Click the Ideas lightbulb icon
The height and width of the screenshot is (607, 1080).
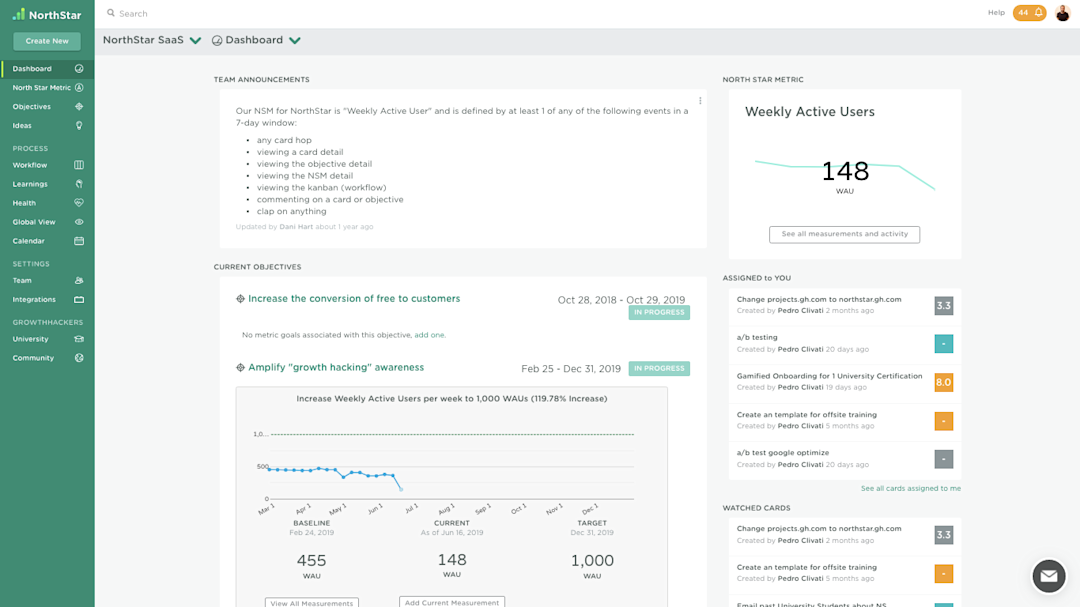79,125
